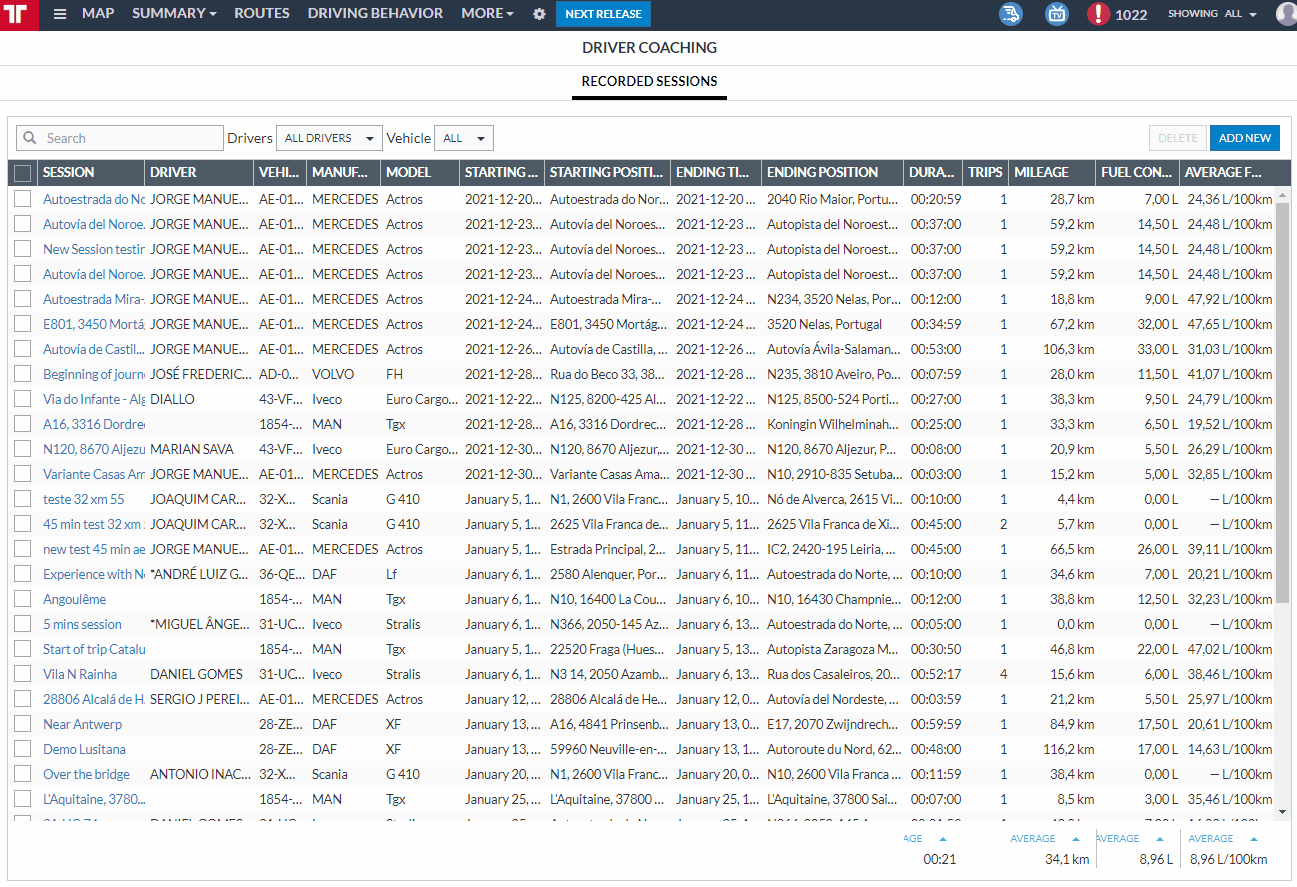Toggle the select-all checkbox in table header
The width and height of the screenshot is (1297, 887).
click(x=23, y=173)
